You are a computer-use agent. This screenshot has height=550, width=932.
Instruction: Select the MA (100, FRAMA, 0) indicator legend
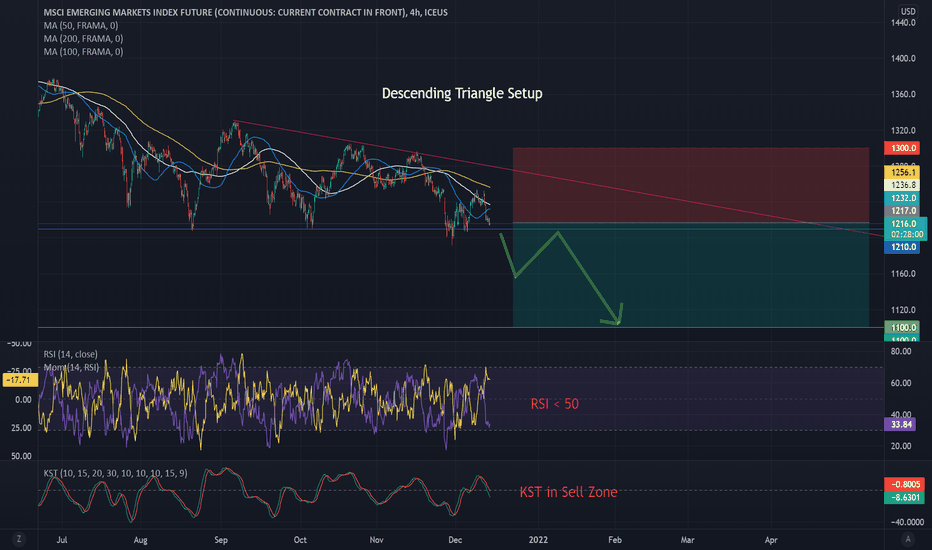click(x=83, y=52)
